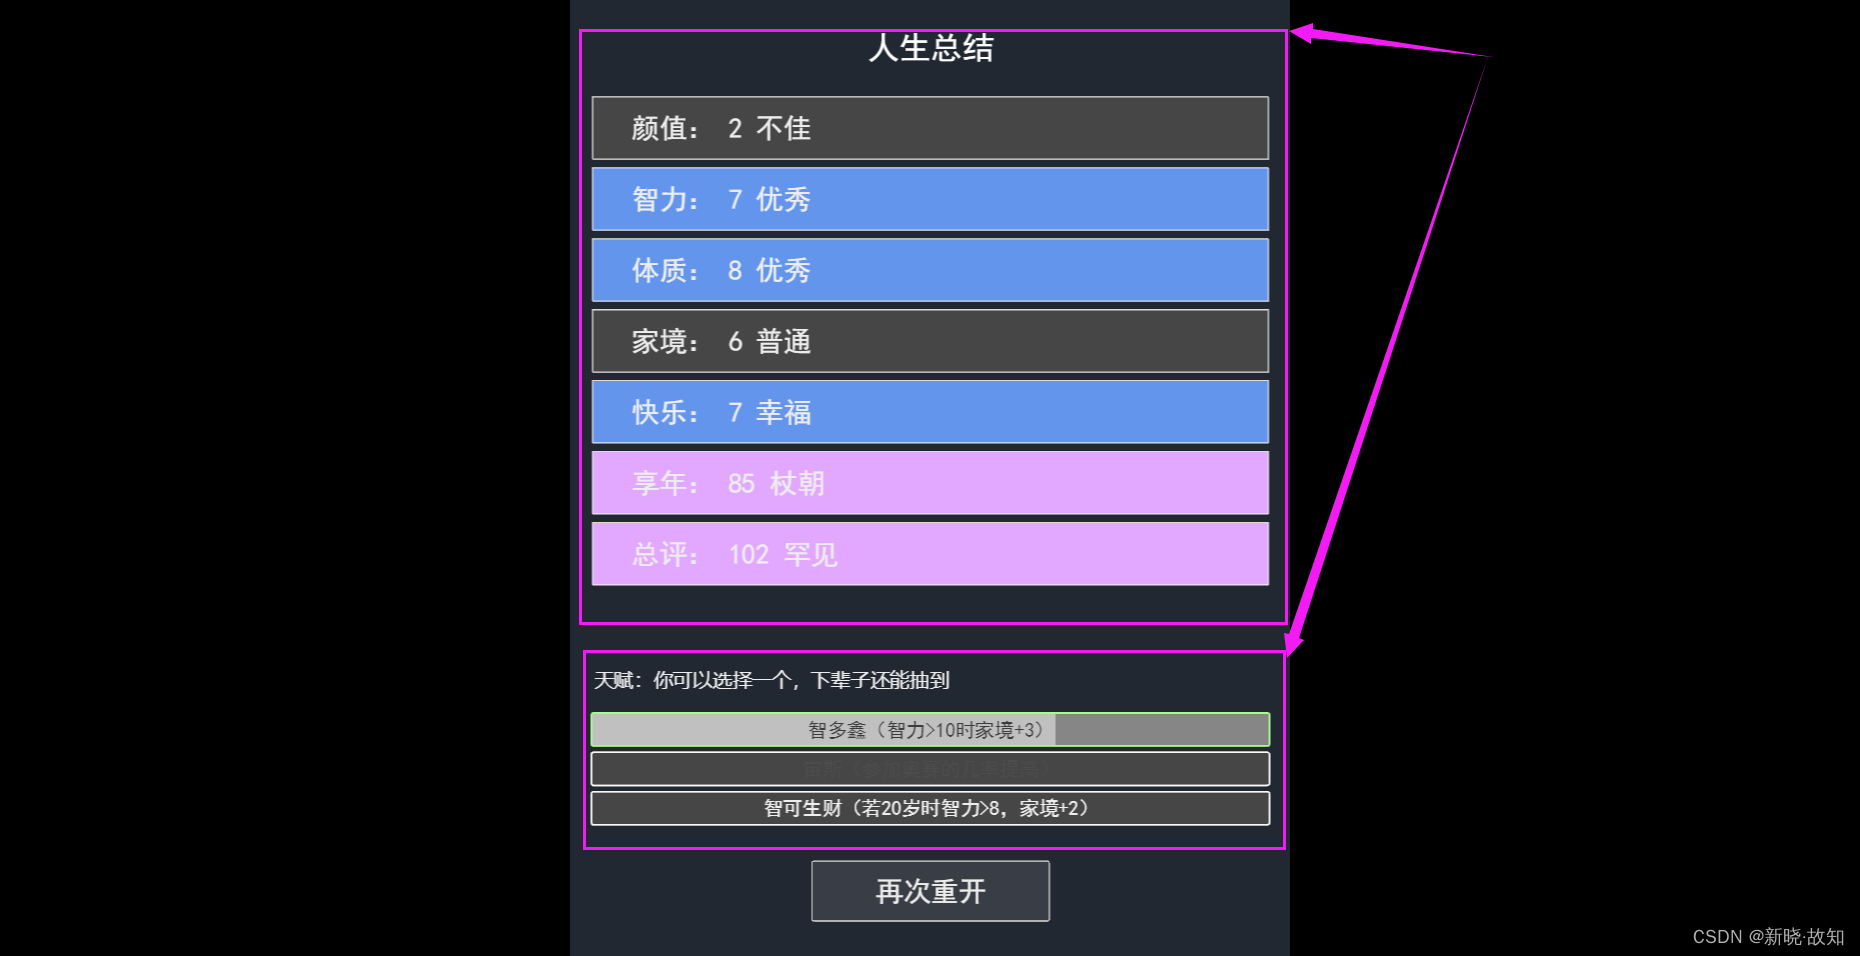This screenshot has width=1860, height=956.
Task: Pick the 智可生财 talent option
Action: (x=930, y=808)
